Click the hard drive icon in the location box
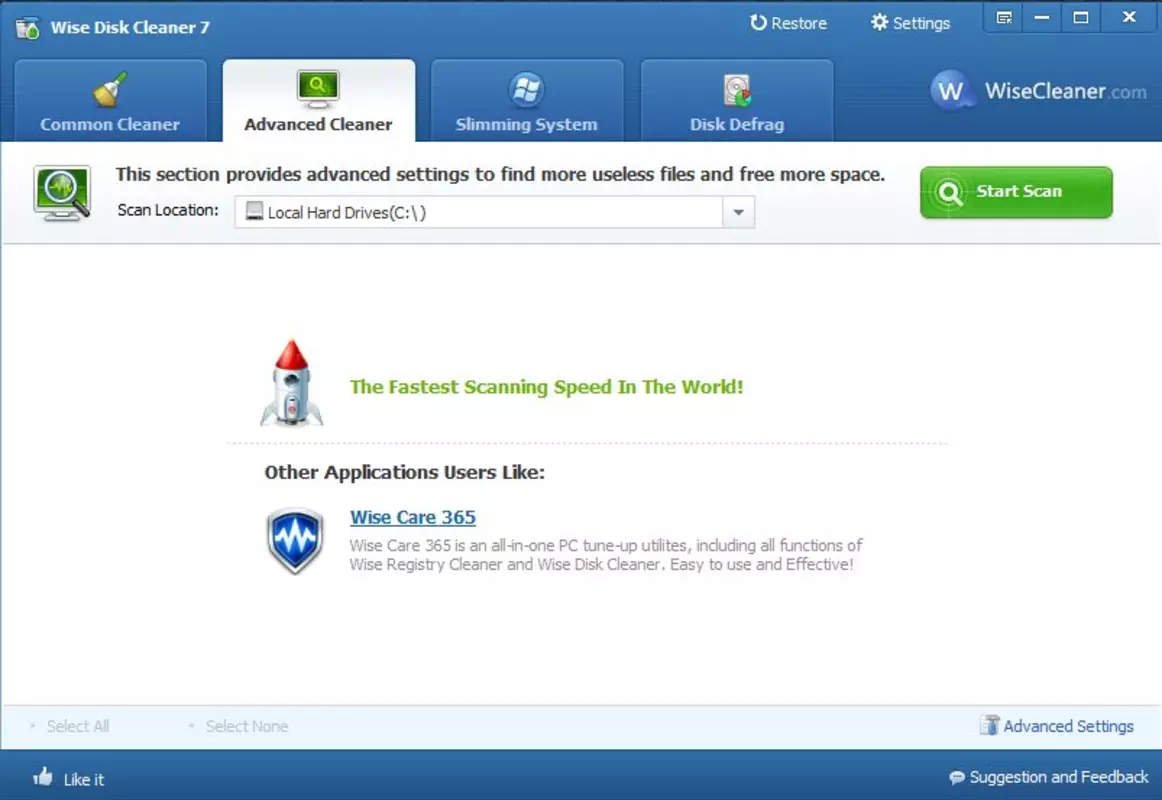The width and height of the screenshot is (1162, 800). (x=254, y=211)
